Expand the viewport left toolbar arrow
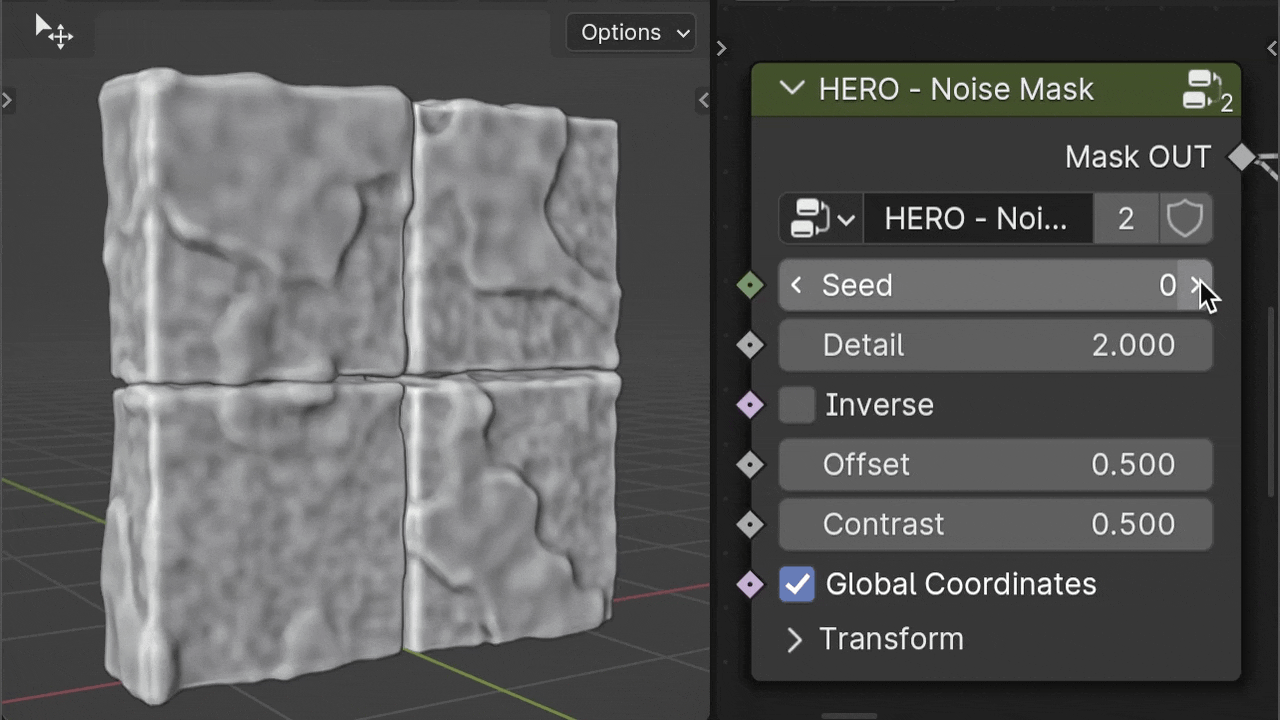The image size is (1280, 720). tap(6, 100)
